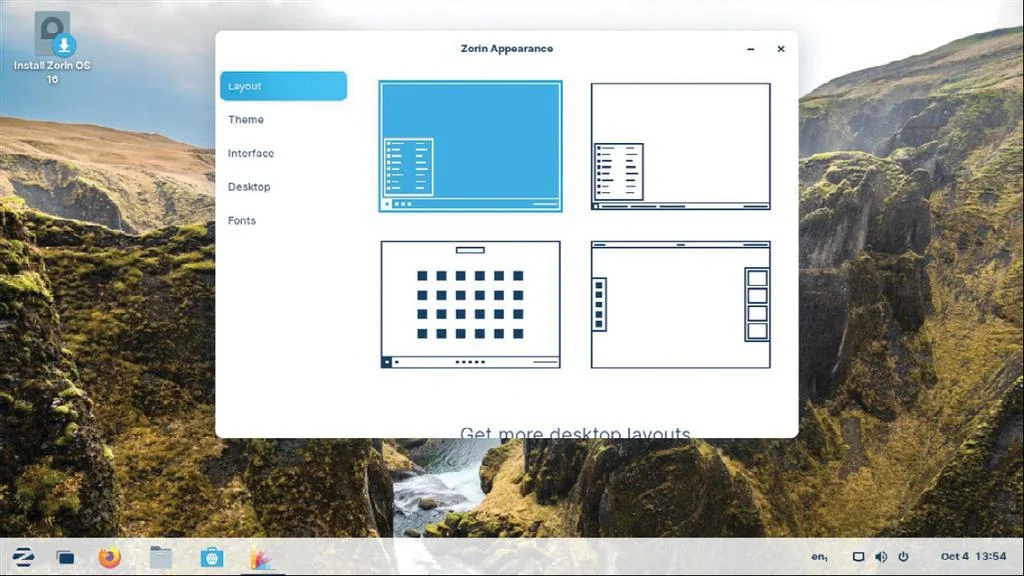
Task: Click the Zorin Appearance taskbar icon
Action: (261, 558)
